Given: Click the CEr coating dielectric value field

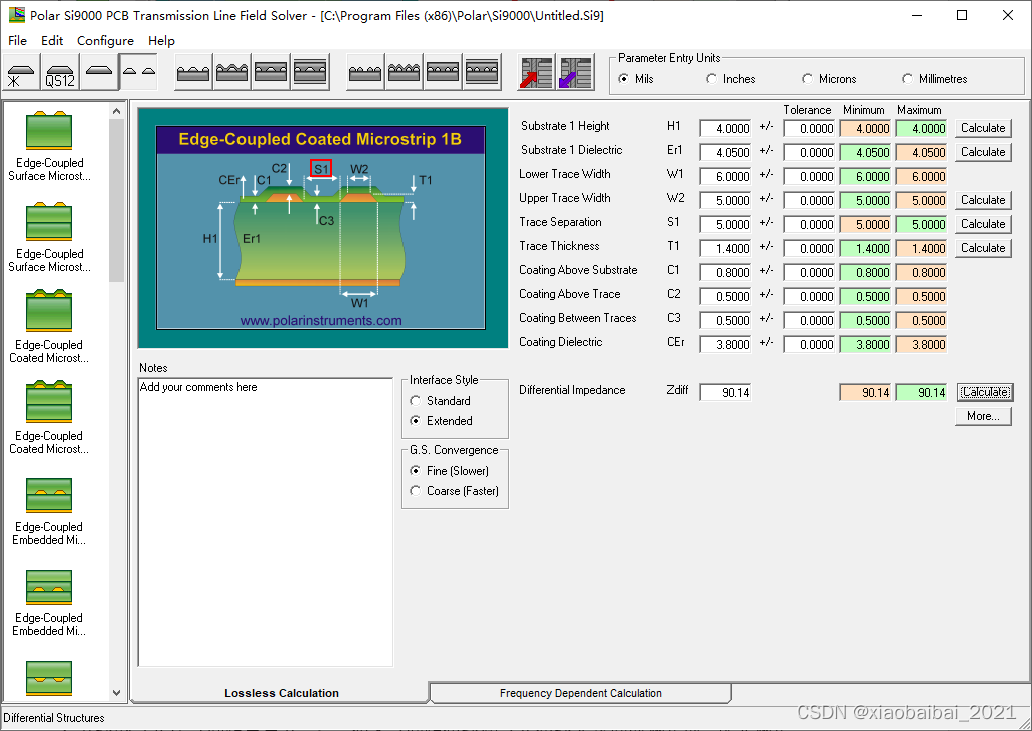Looking at the screenshot, I should pos(725,345).
